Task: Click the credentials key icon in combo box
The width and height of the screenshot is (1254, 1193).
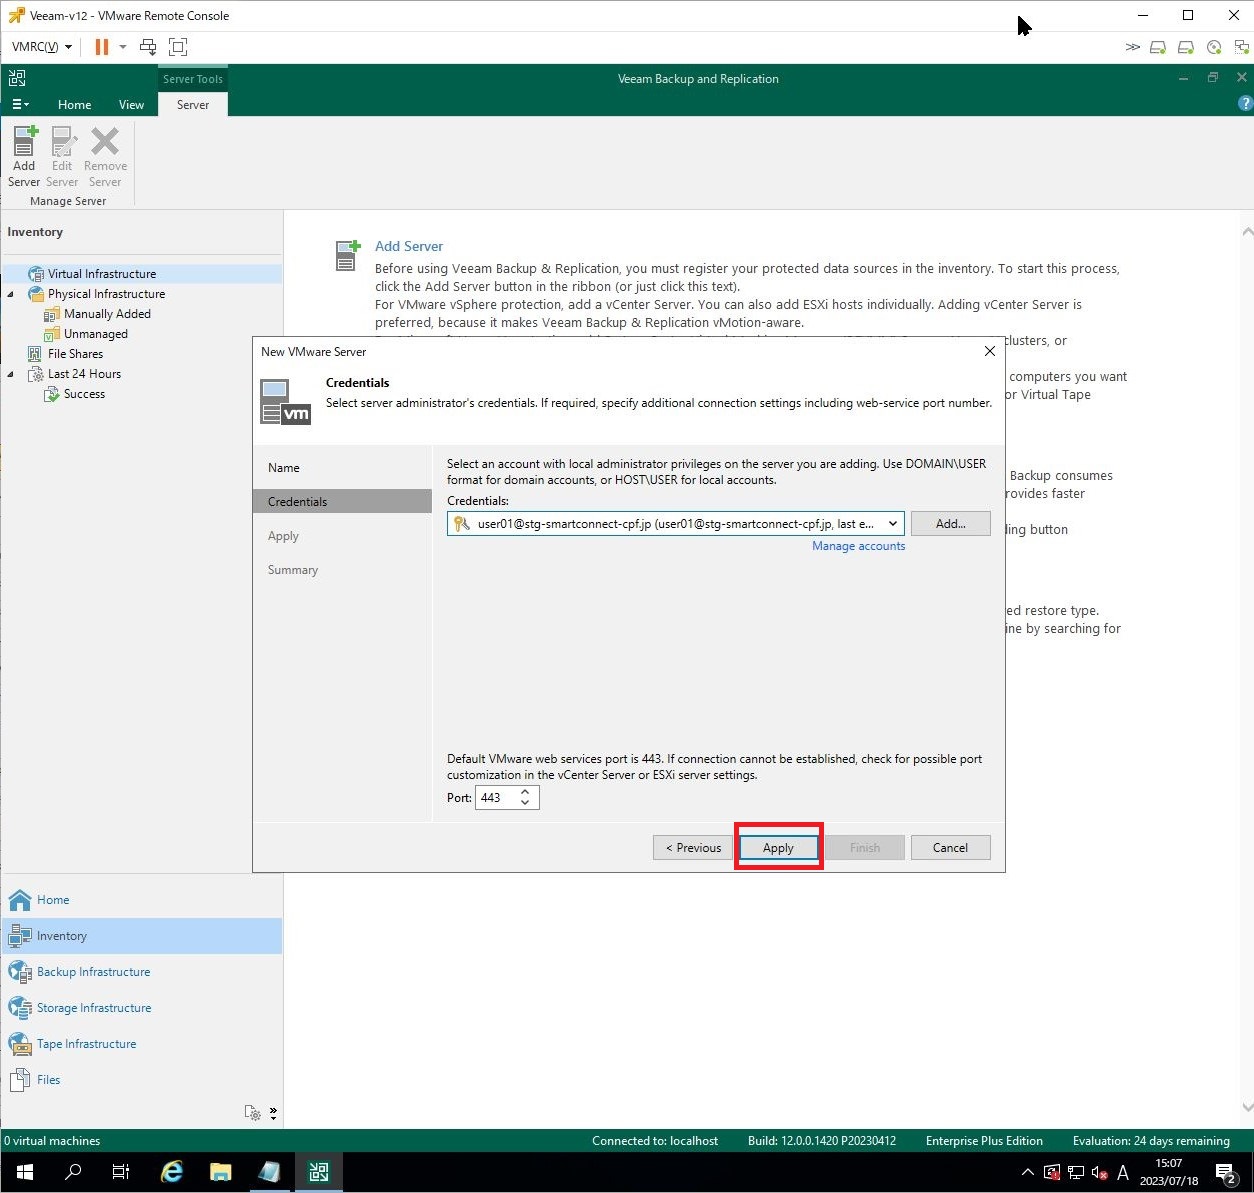Action: tap(461, 524)
